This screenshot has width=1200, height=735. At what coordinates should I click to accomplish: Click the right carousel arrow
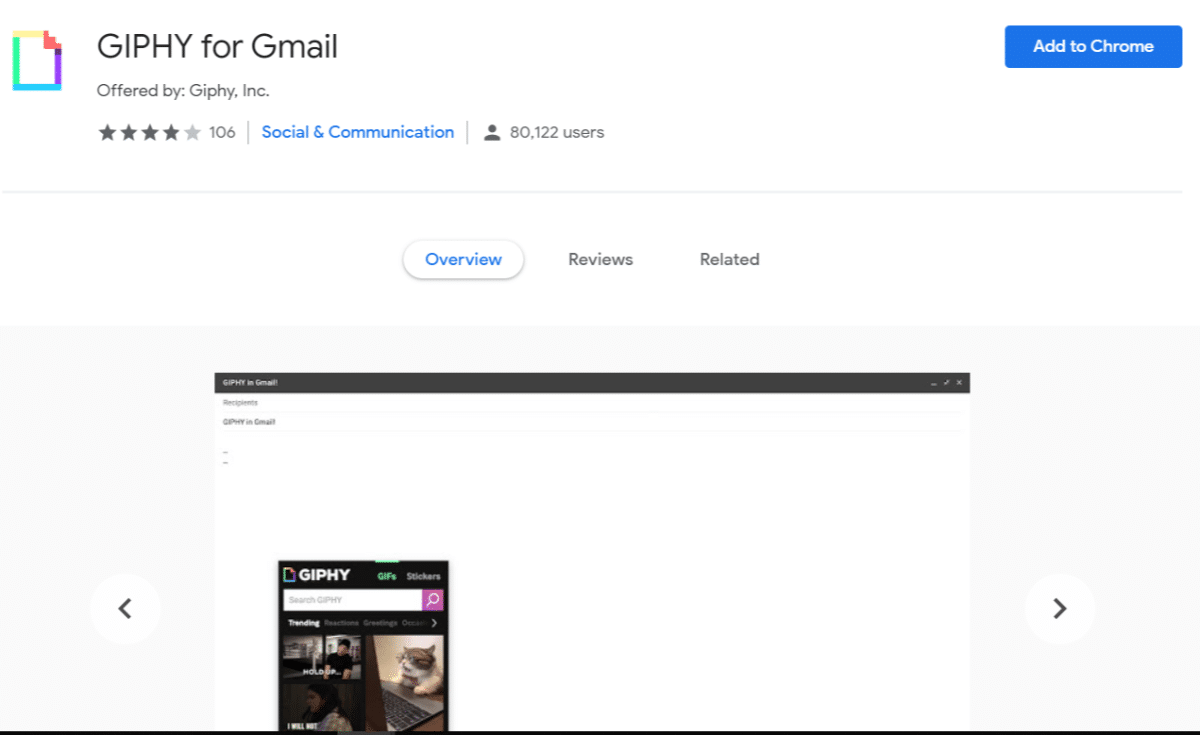tap(1060, 608)
